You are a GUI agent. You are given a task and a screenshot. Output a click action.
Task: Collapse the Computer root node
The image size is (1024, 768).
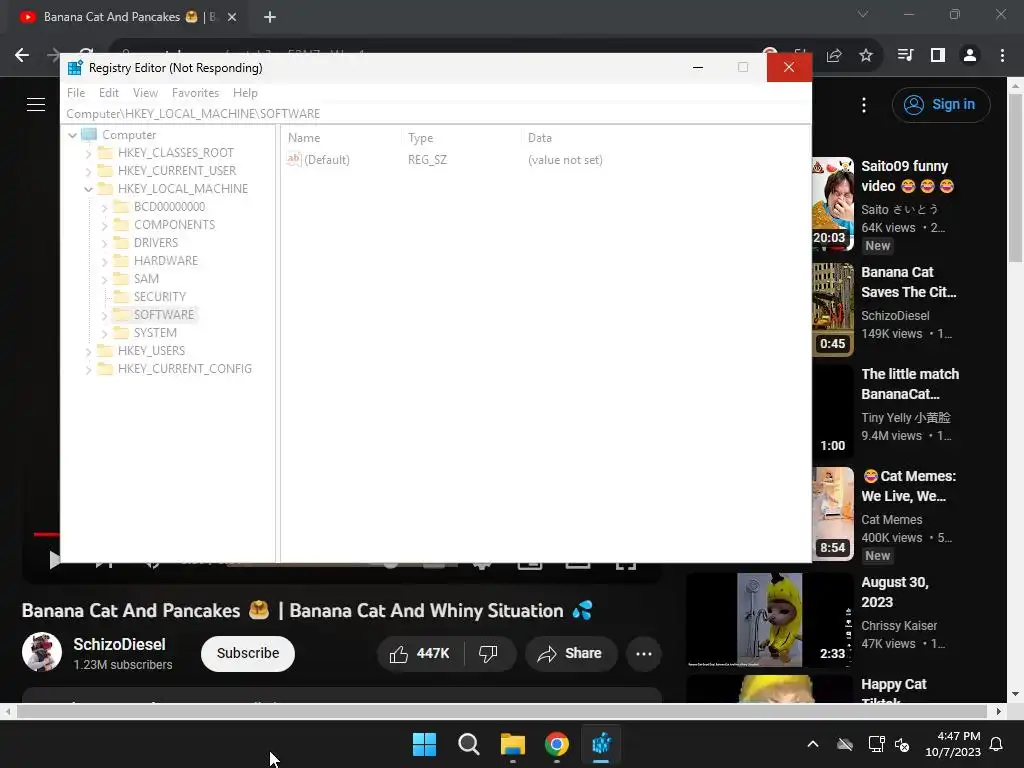(x=72, y=135)
